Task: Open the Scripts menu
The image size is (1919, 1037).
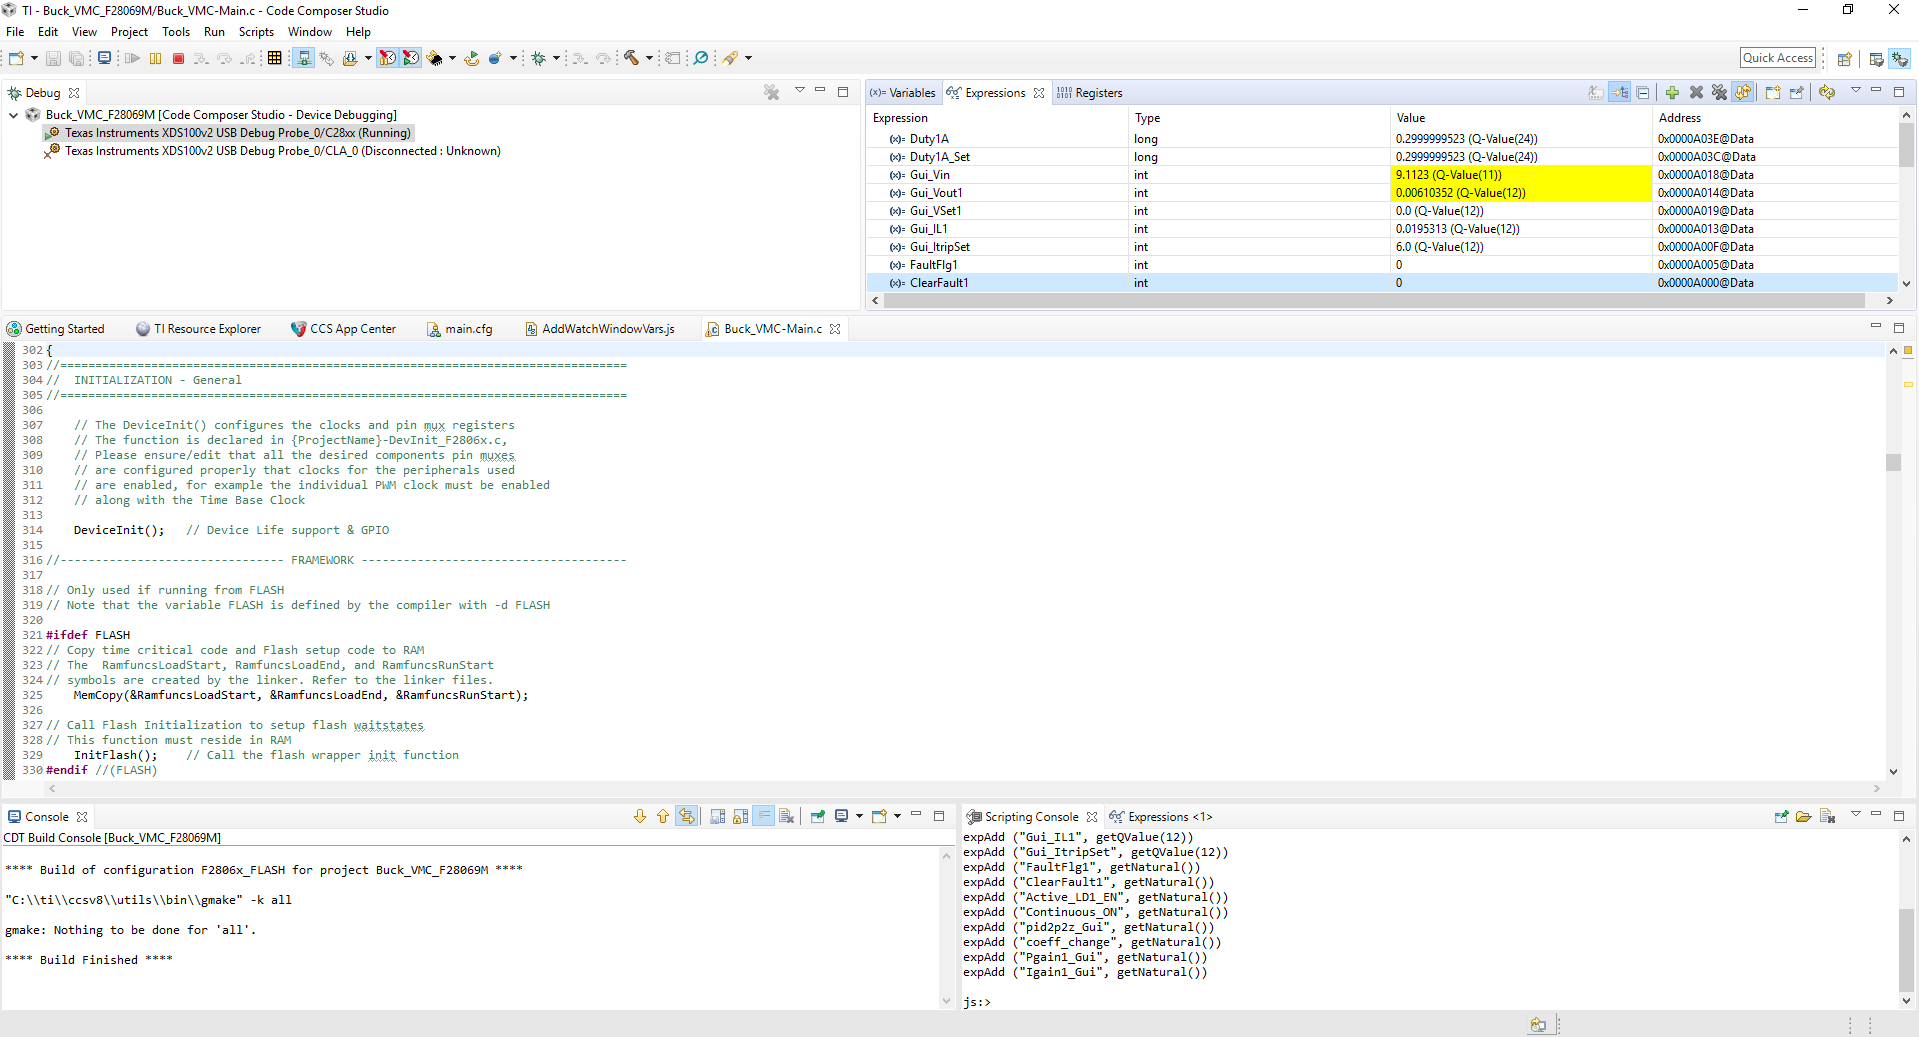Action: (x=256, y=32)
